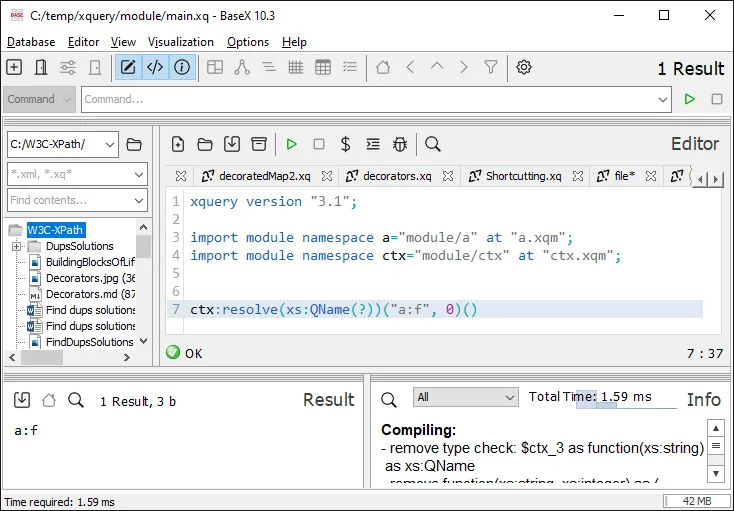Toggle the Explorer view icon
This screenshot has width=734, height=511.
350,67
